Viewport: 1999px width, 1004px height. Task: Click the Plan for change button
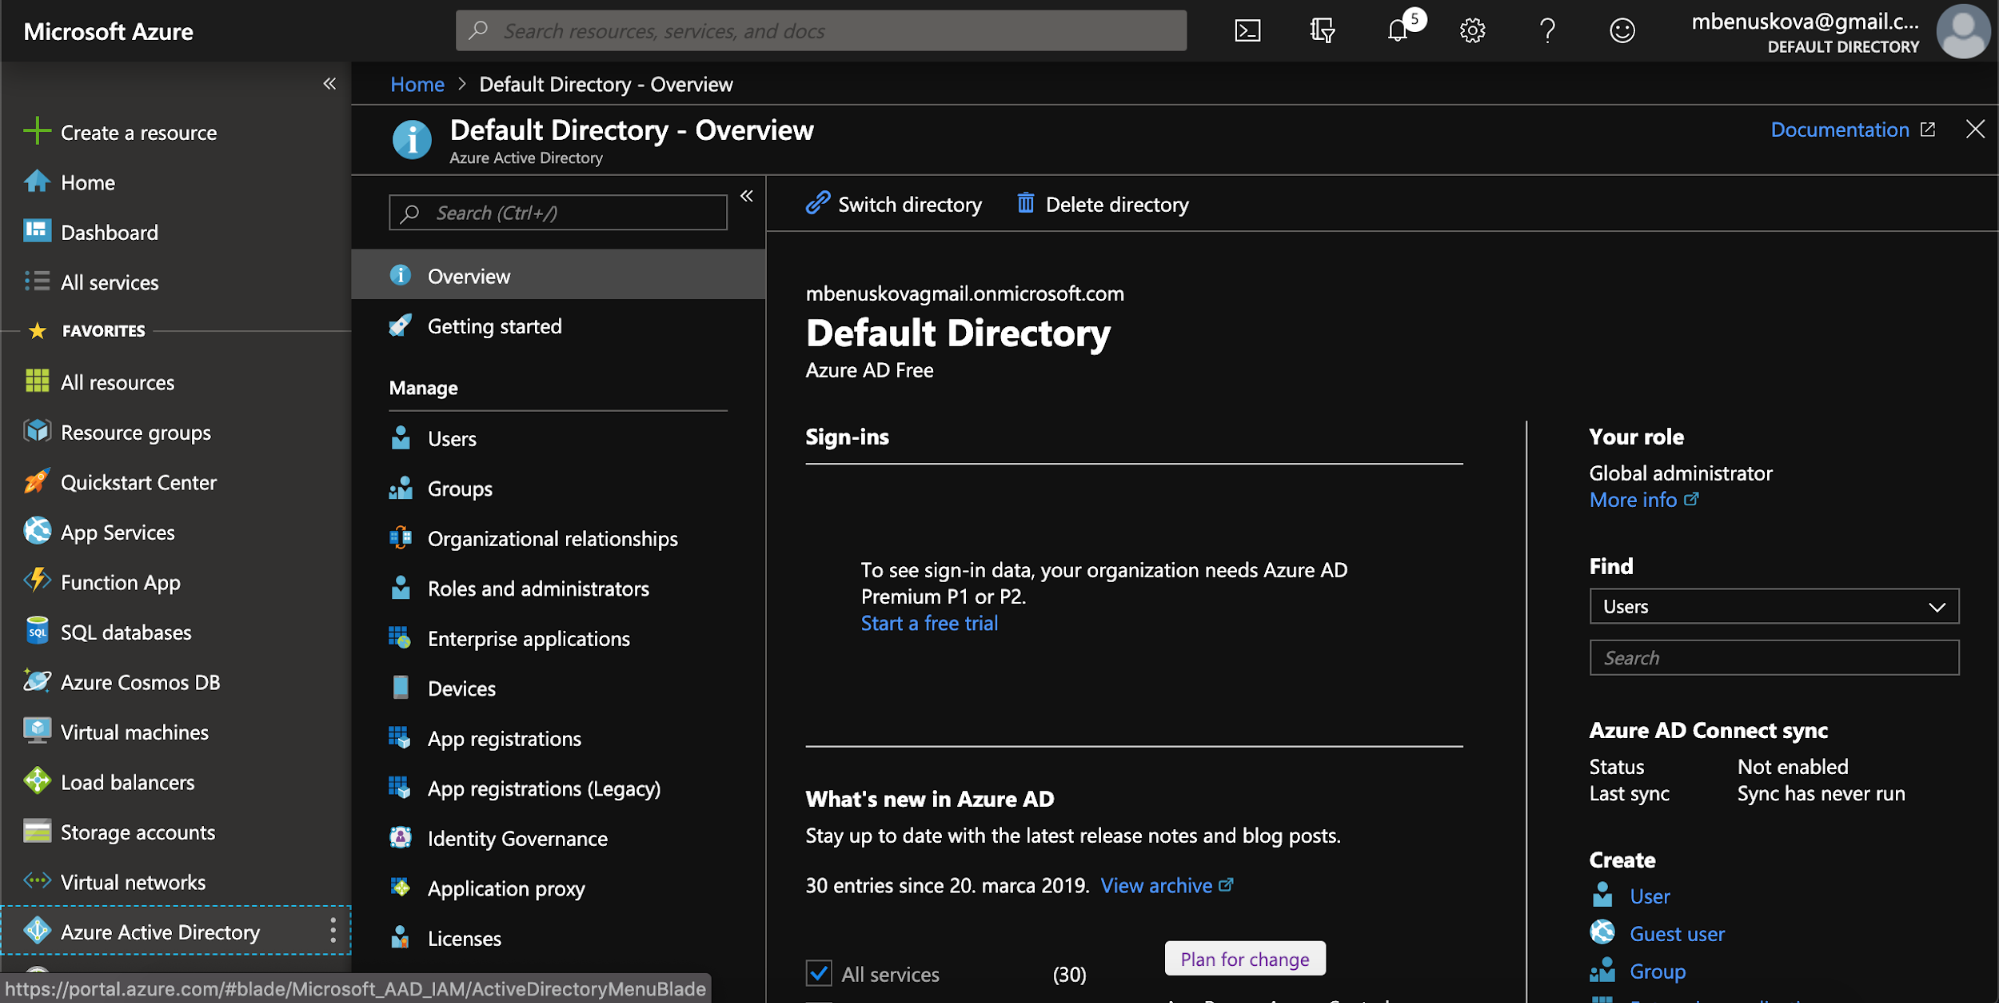click(x=1244, y=958)
